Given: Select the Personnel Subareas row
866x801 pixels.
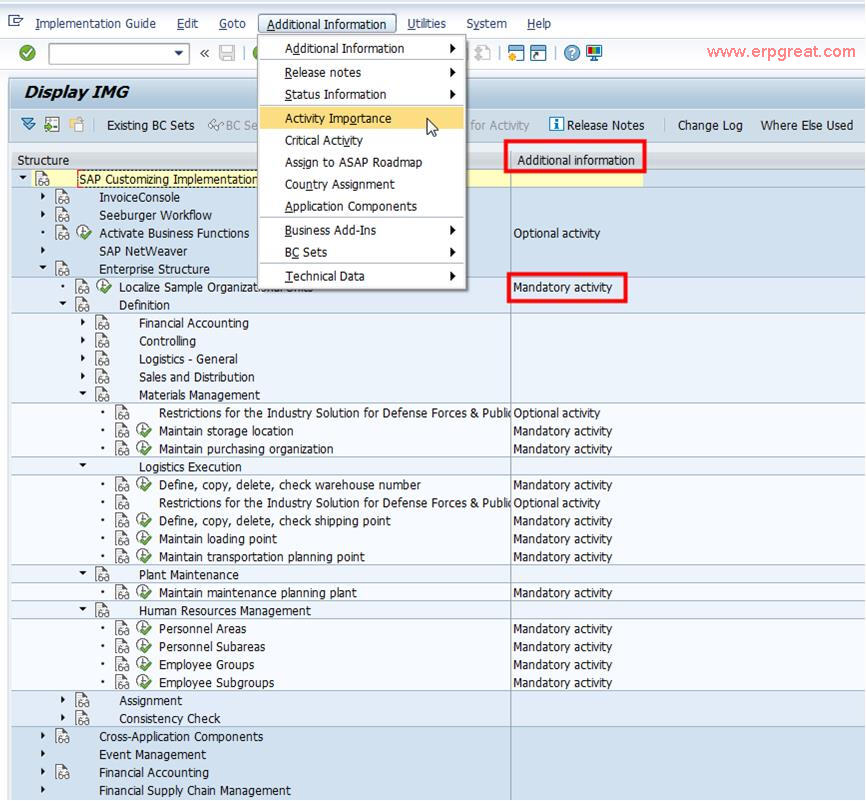Looking at the screenshot, I should click(212, 646).
